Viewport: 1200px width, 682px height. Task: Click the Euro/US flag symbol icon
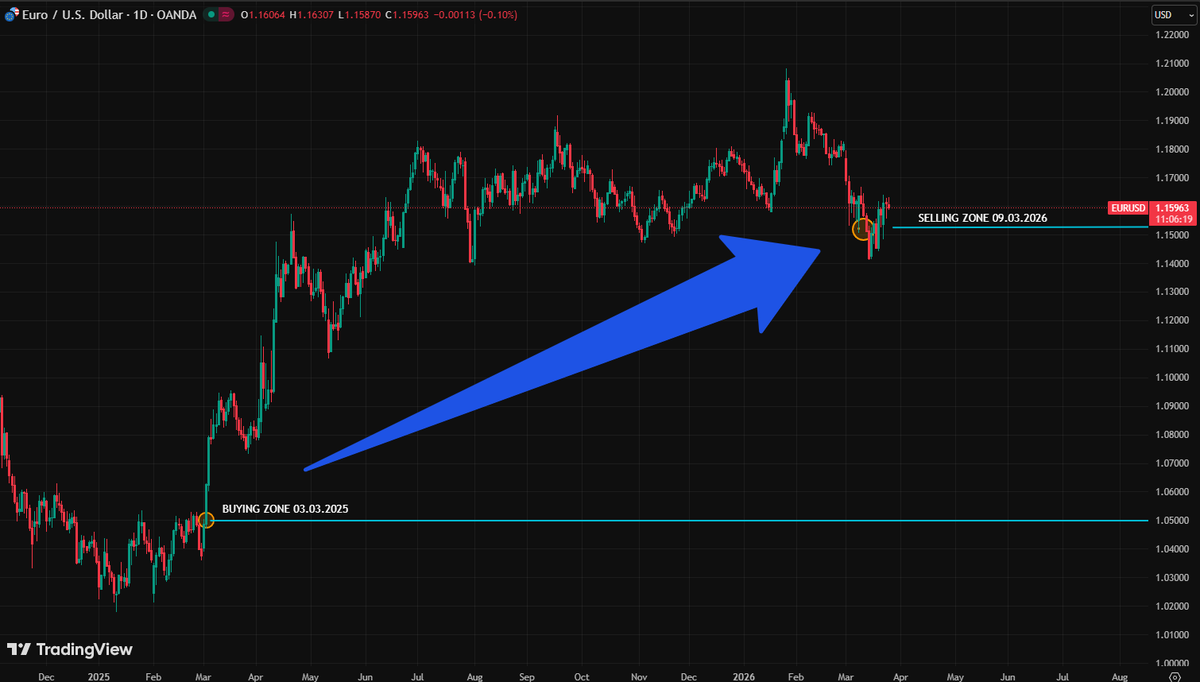coord(11,15)
